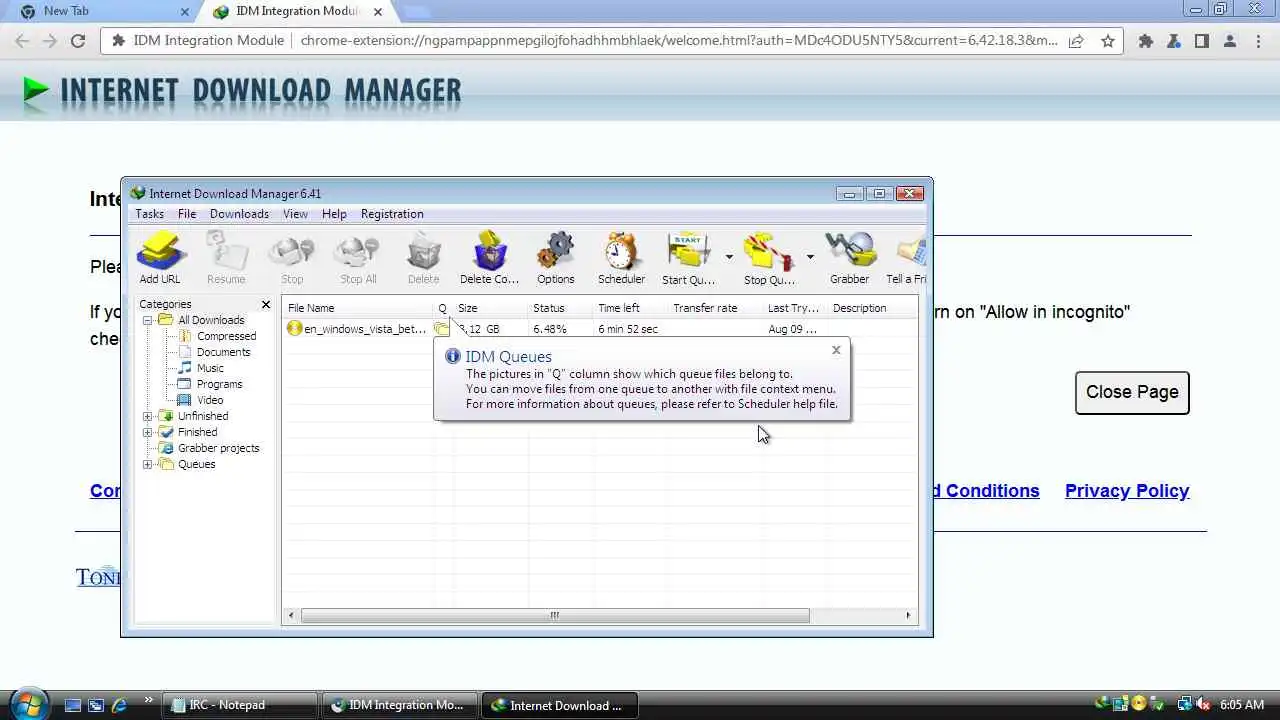The image size is (1280, 720).
Task: Sort by Last Try column header
Action: coord(795,308)
